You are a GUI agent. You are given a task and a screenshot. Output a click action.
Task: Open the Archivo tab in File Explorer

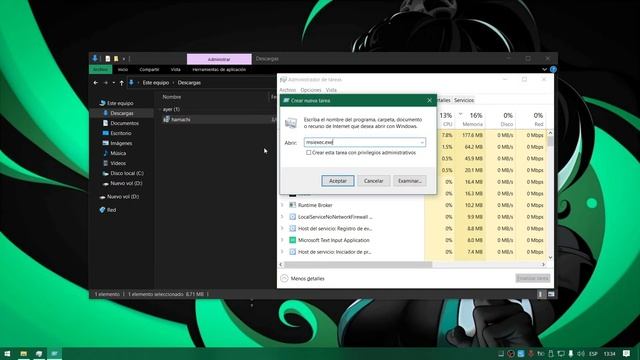pyautogui.click(x=100, y=69)
